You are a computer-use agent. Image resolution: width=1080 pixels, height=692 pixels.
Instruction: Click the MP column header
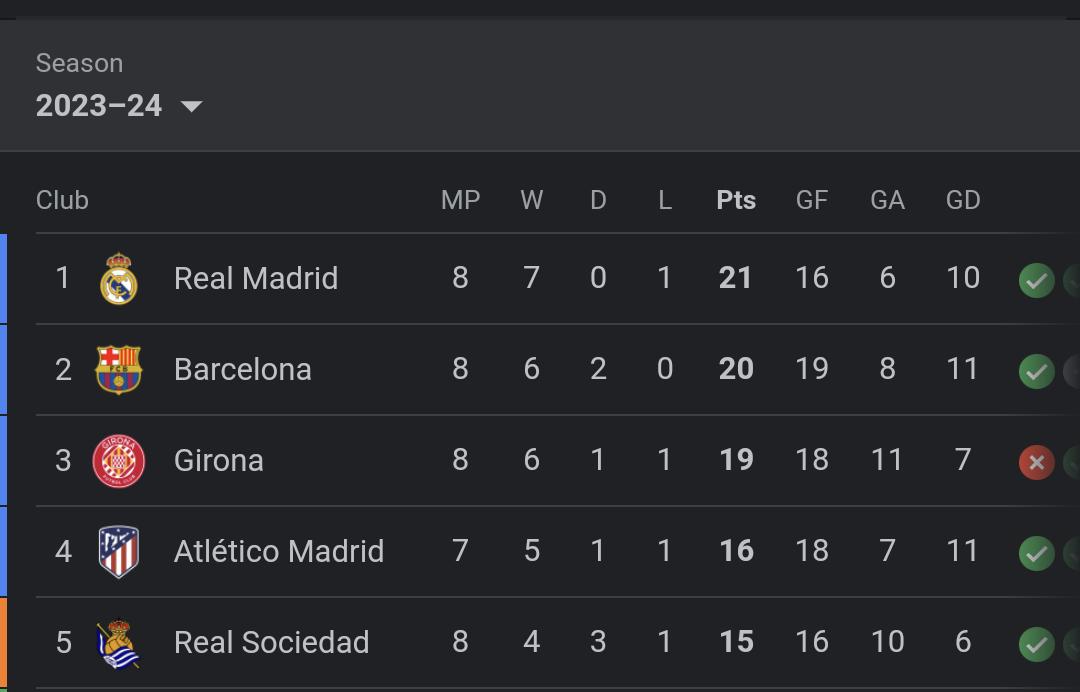(x=460, y=200)
